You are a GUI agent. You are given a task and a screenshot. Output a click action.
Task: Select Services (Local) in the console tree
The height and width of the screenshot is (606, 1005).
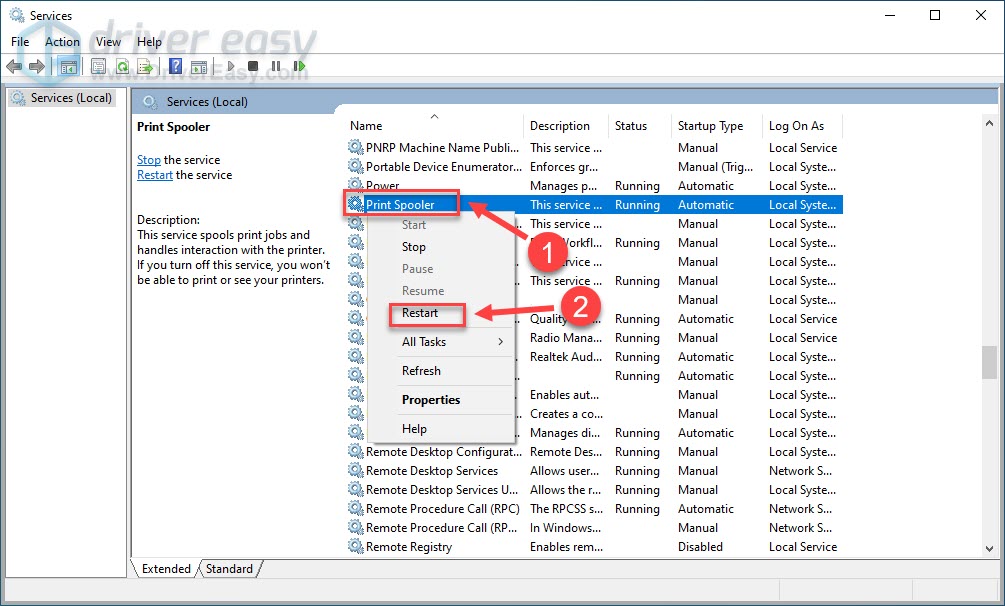(x=70, y=98)
